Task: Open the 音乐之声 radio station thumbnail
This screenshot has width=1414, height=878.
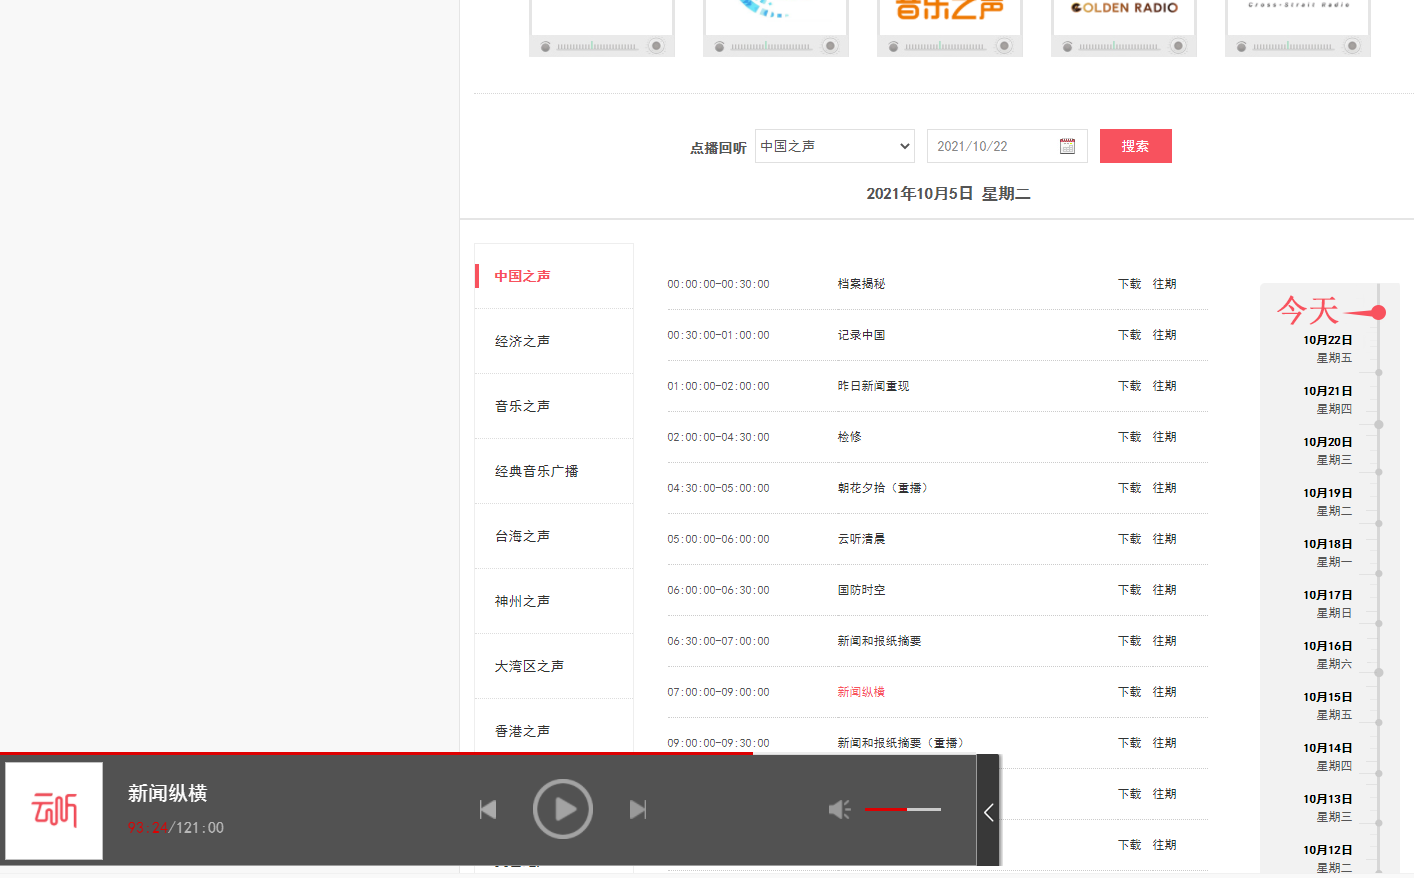Action: click(x=950, y=26)
